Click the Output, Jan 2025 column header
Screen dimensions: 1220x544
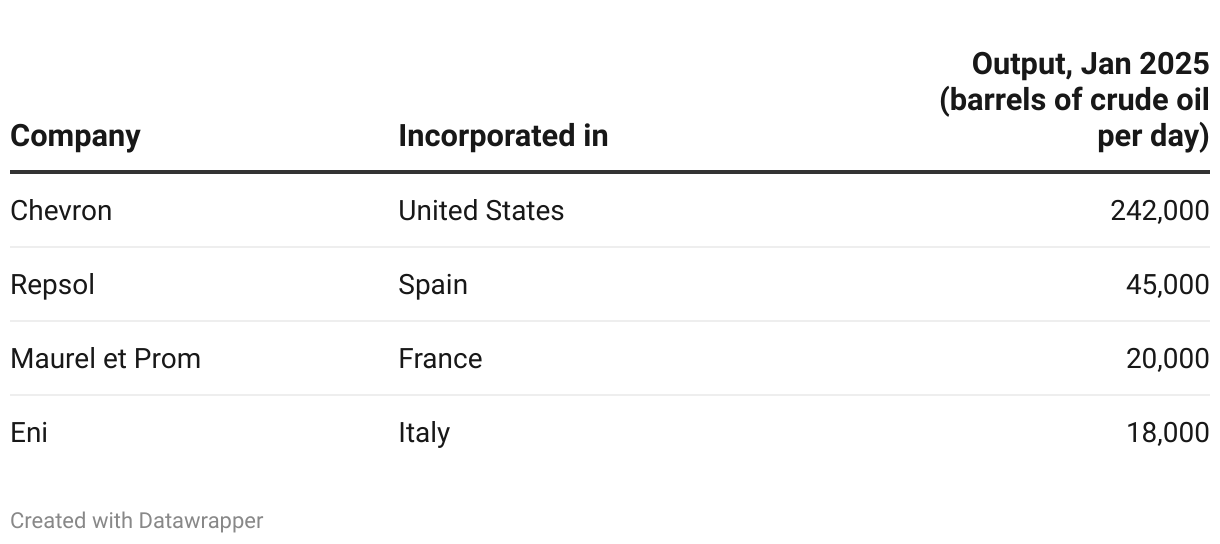[1090, 65]
